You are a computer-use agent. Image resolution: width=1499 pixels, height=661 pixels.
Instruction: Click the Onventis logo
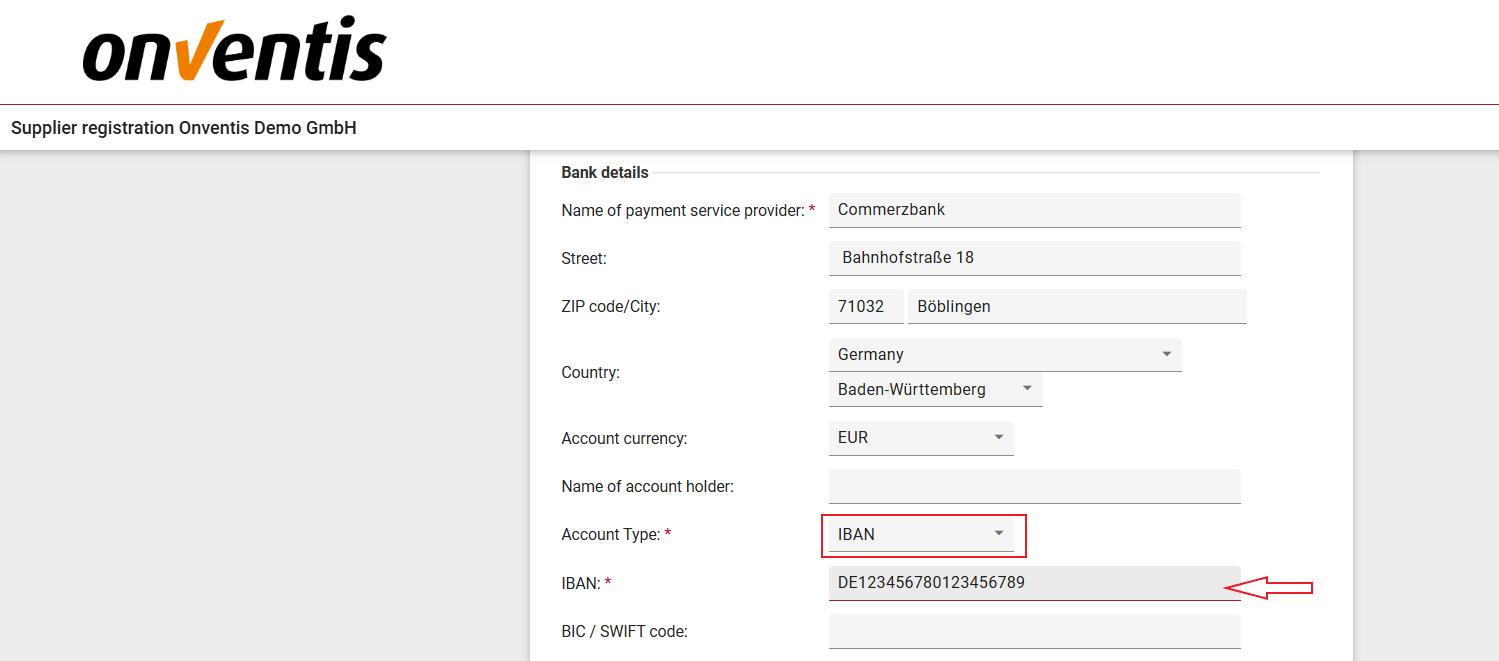(x=234, y=50)
